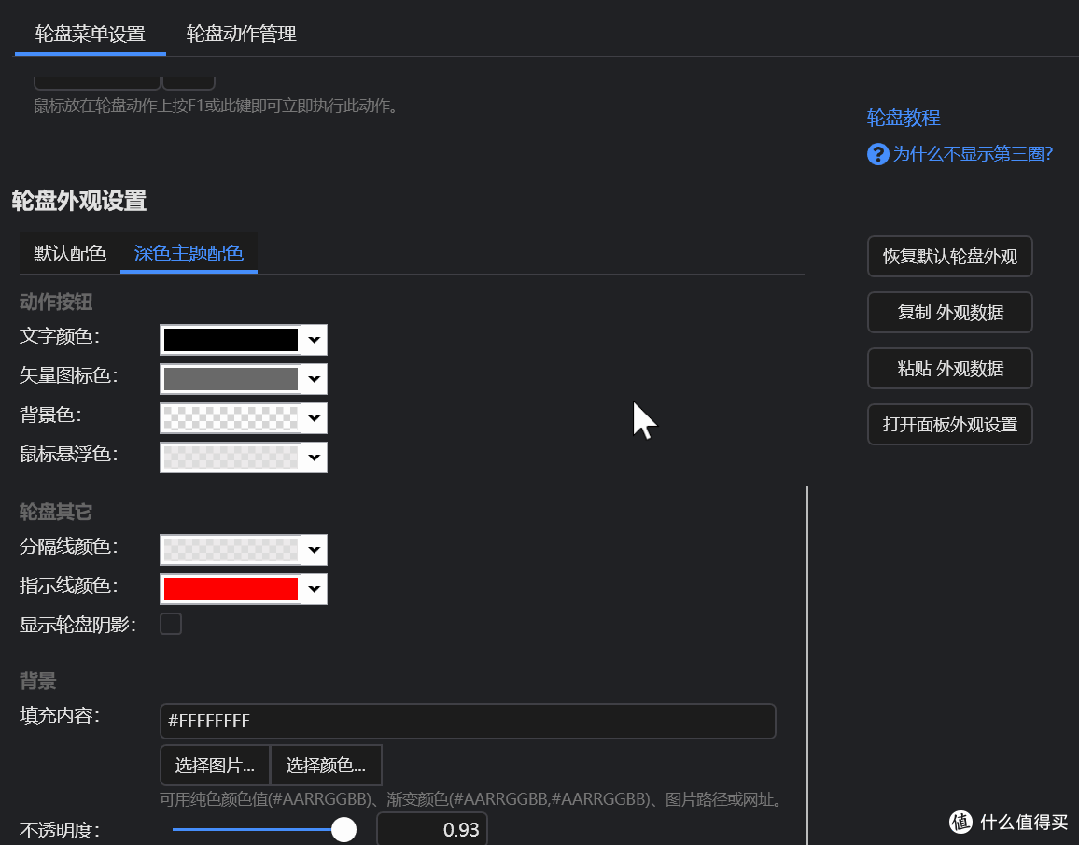Open the 为什么不显示第三圈? help link

pos(972,153)
